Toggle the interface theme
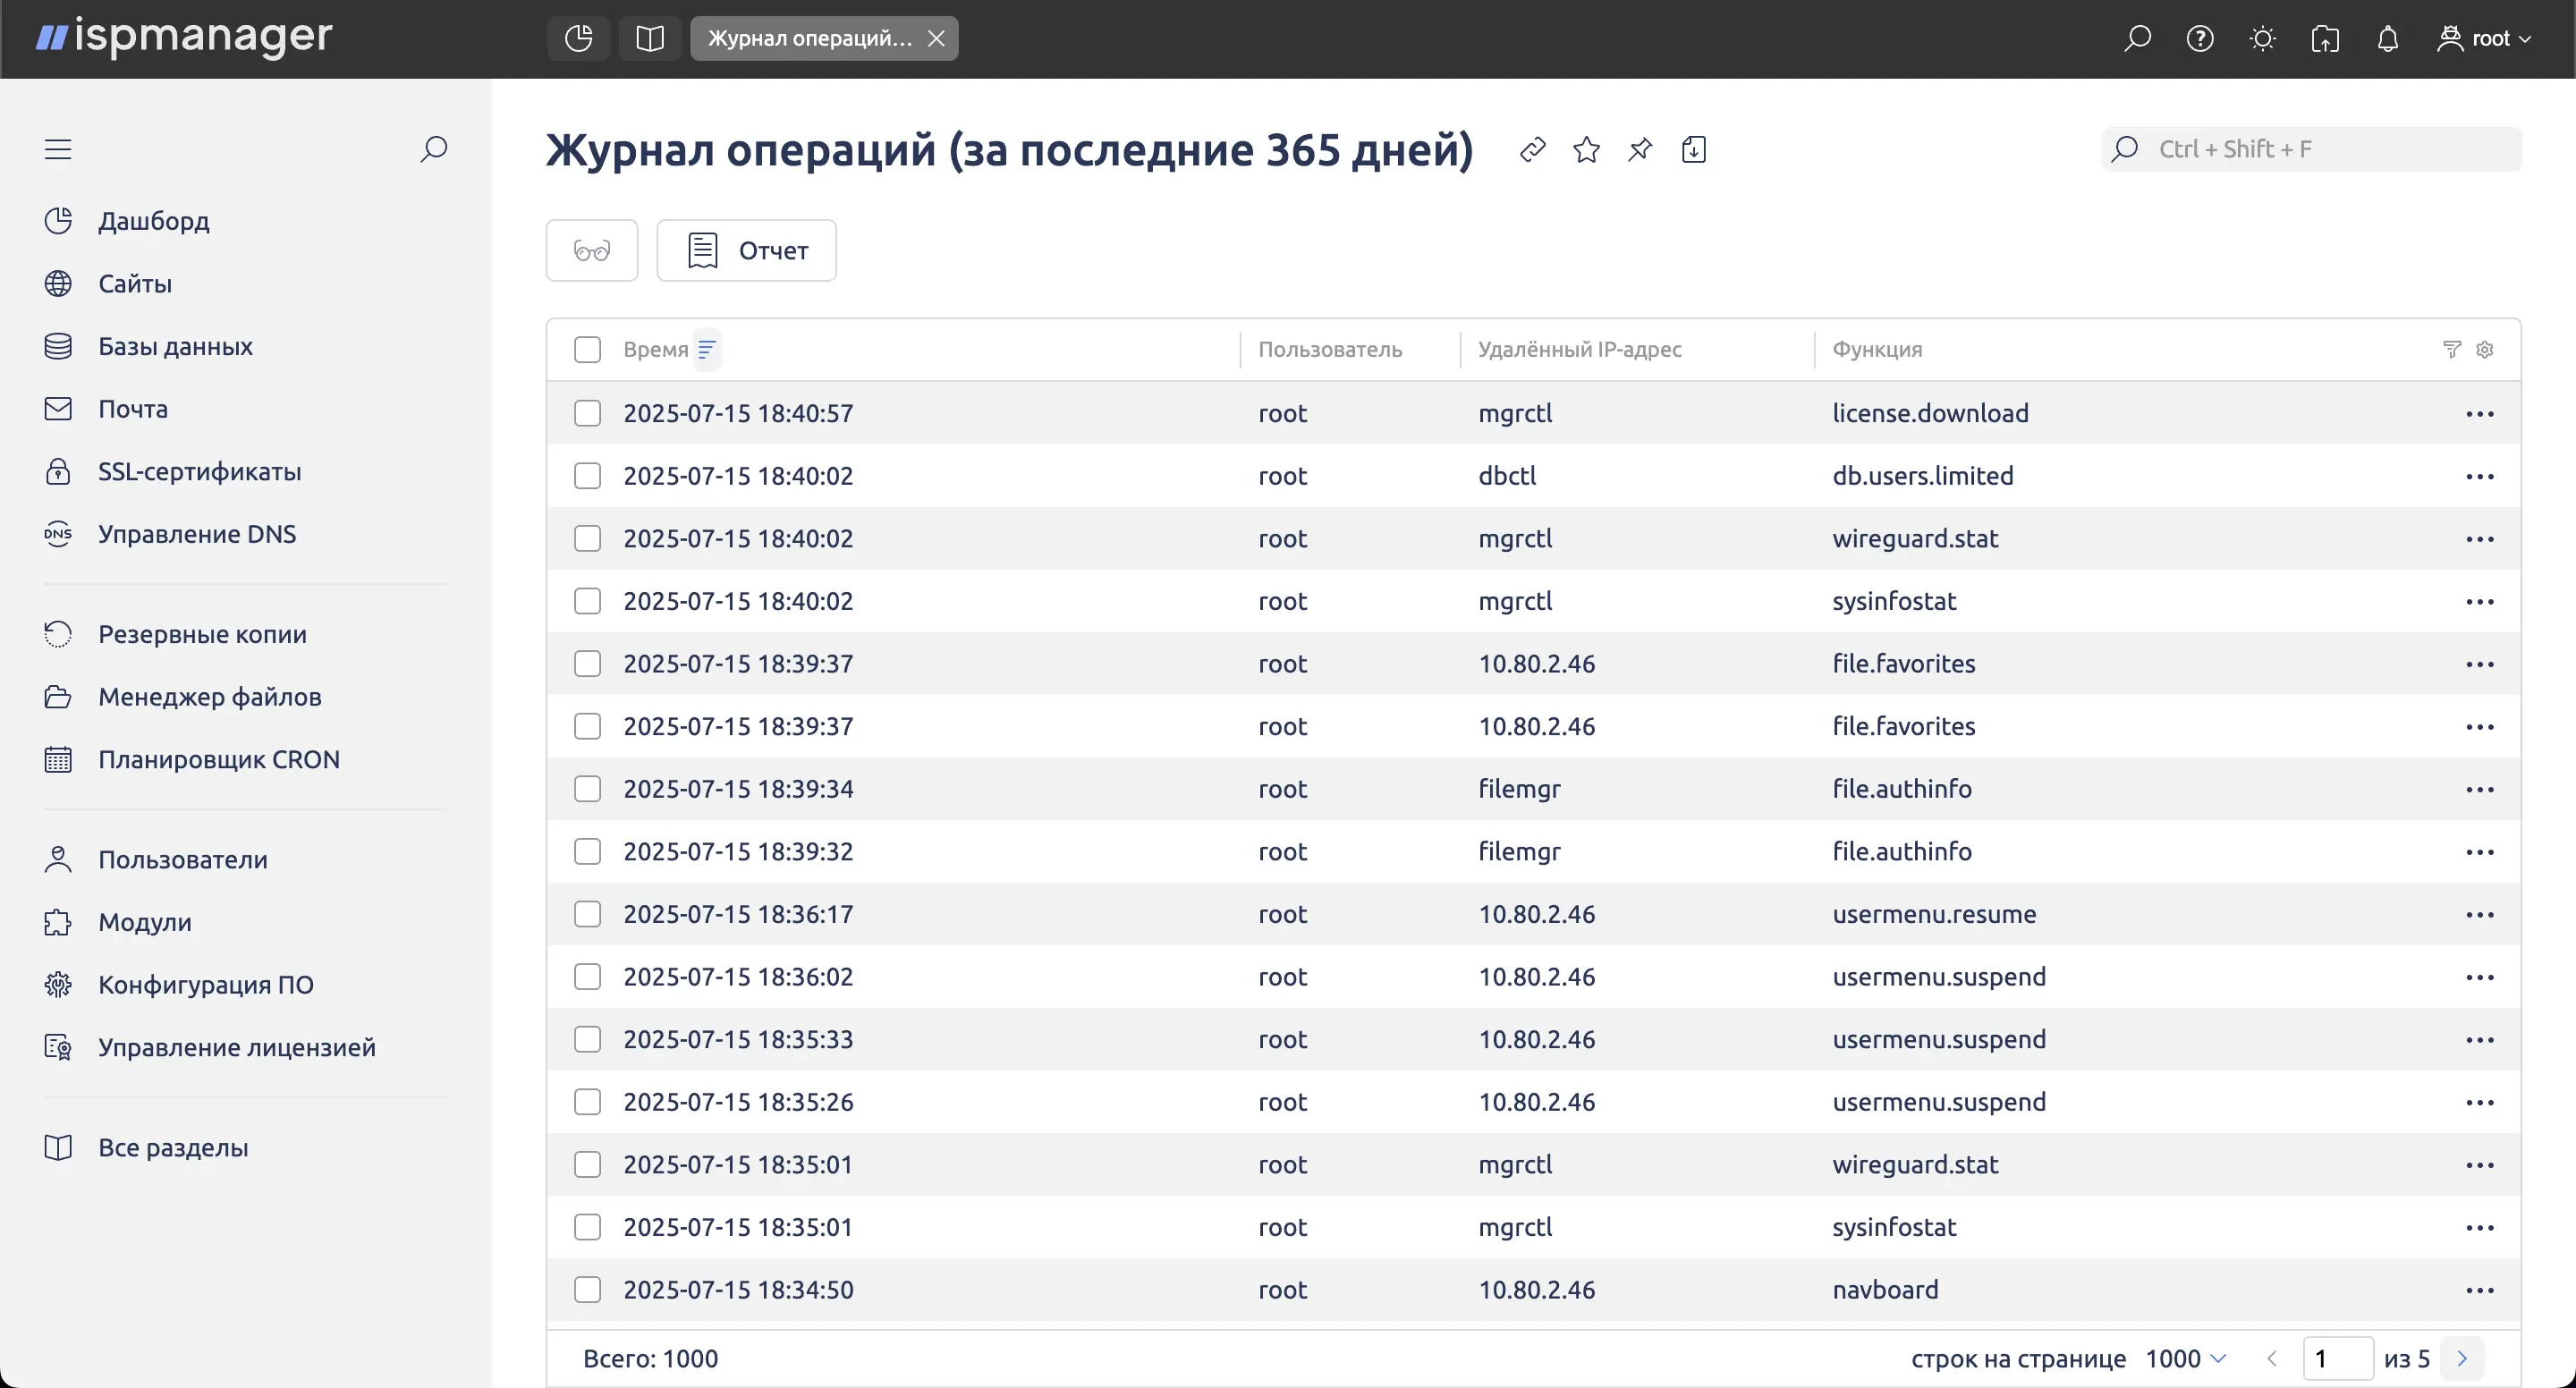The width and height of the screenshot is (2576, 1388). (x=2262, y=38)
